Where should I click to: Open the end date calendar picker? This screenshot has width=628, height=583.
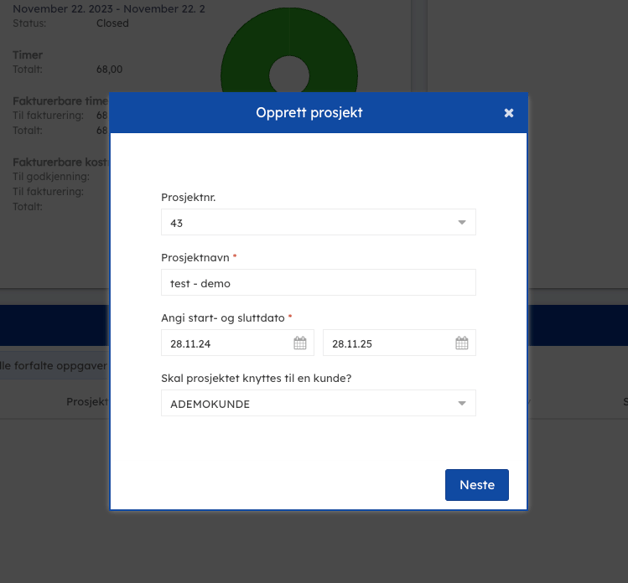click(x=462, y=343)
